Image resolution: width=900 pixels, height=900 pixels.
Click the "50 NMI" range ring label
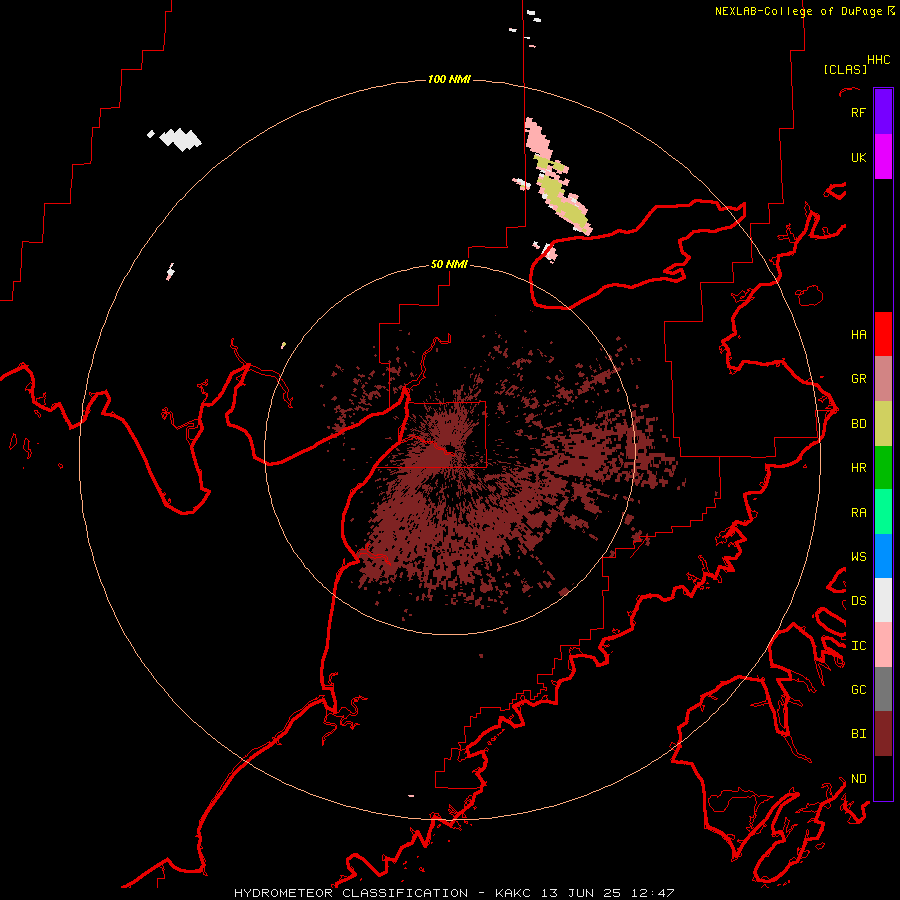[x=449, y=264]
